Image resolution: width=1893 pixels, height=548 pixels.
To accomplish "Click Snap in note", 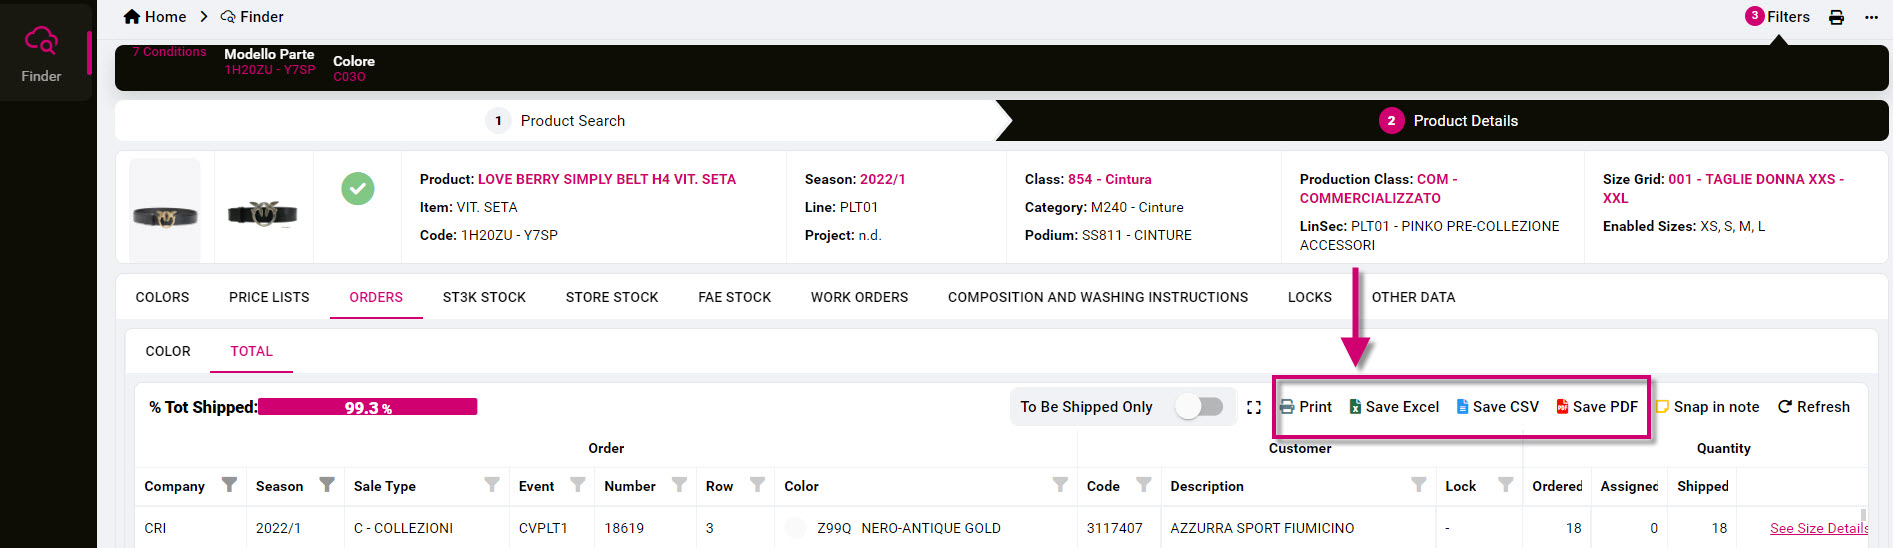I will 1708,407.
